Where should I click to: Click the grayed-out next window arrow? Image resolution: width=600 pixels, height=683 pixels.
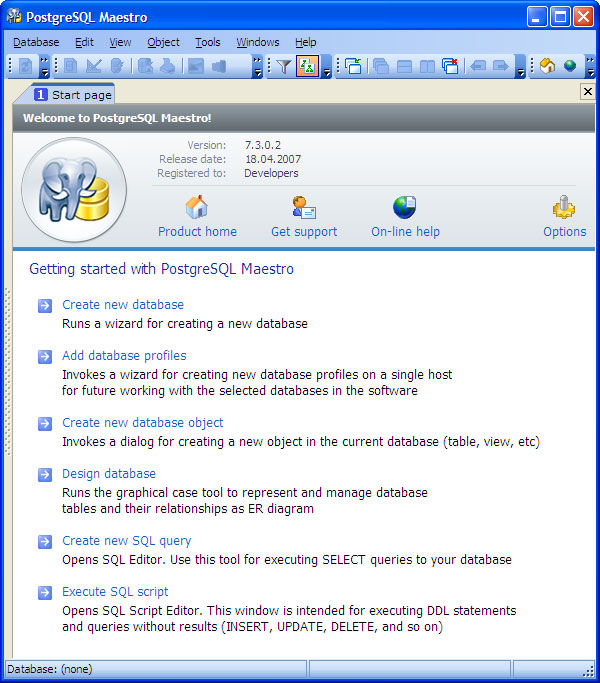coord(501,66)
